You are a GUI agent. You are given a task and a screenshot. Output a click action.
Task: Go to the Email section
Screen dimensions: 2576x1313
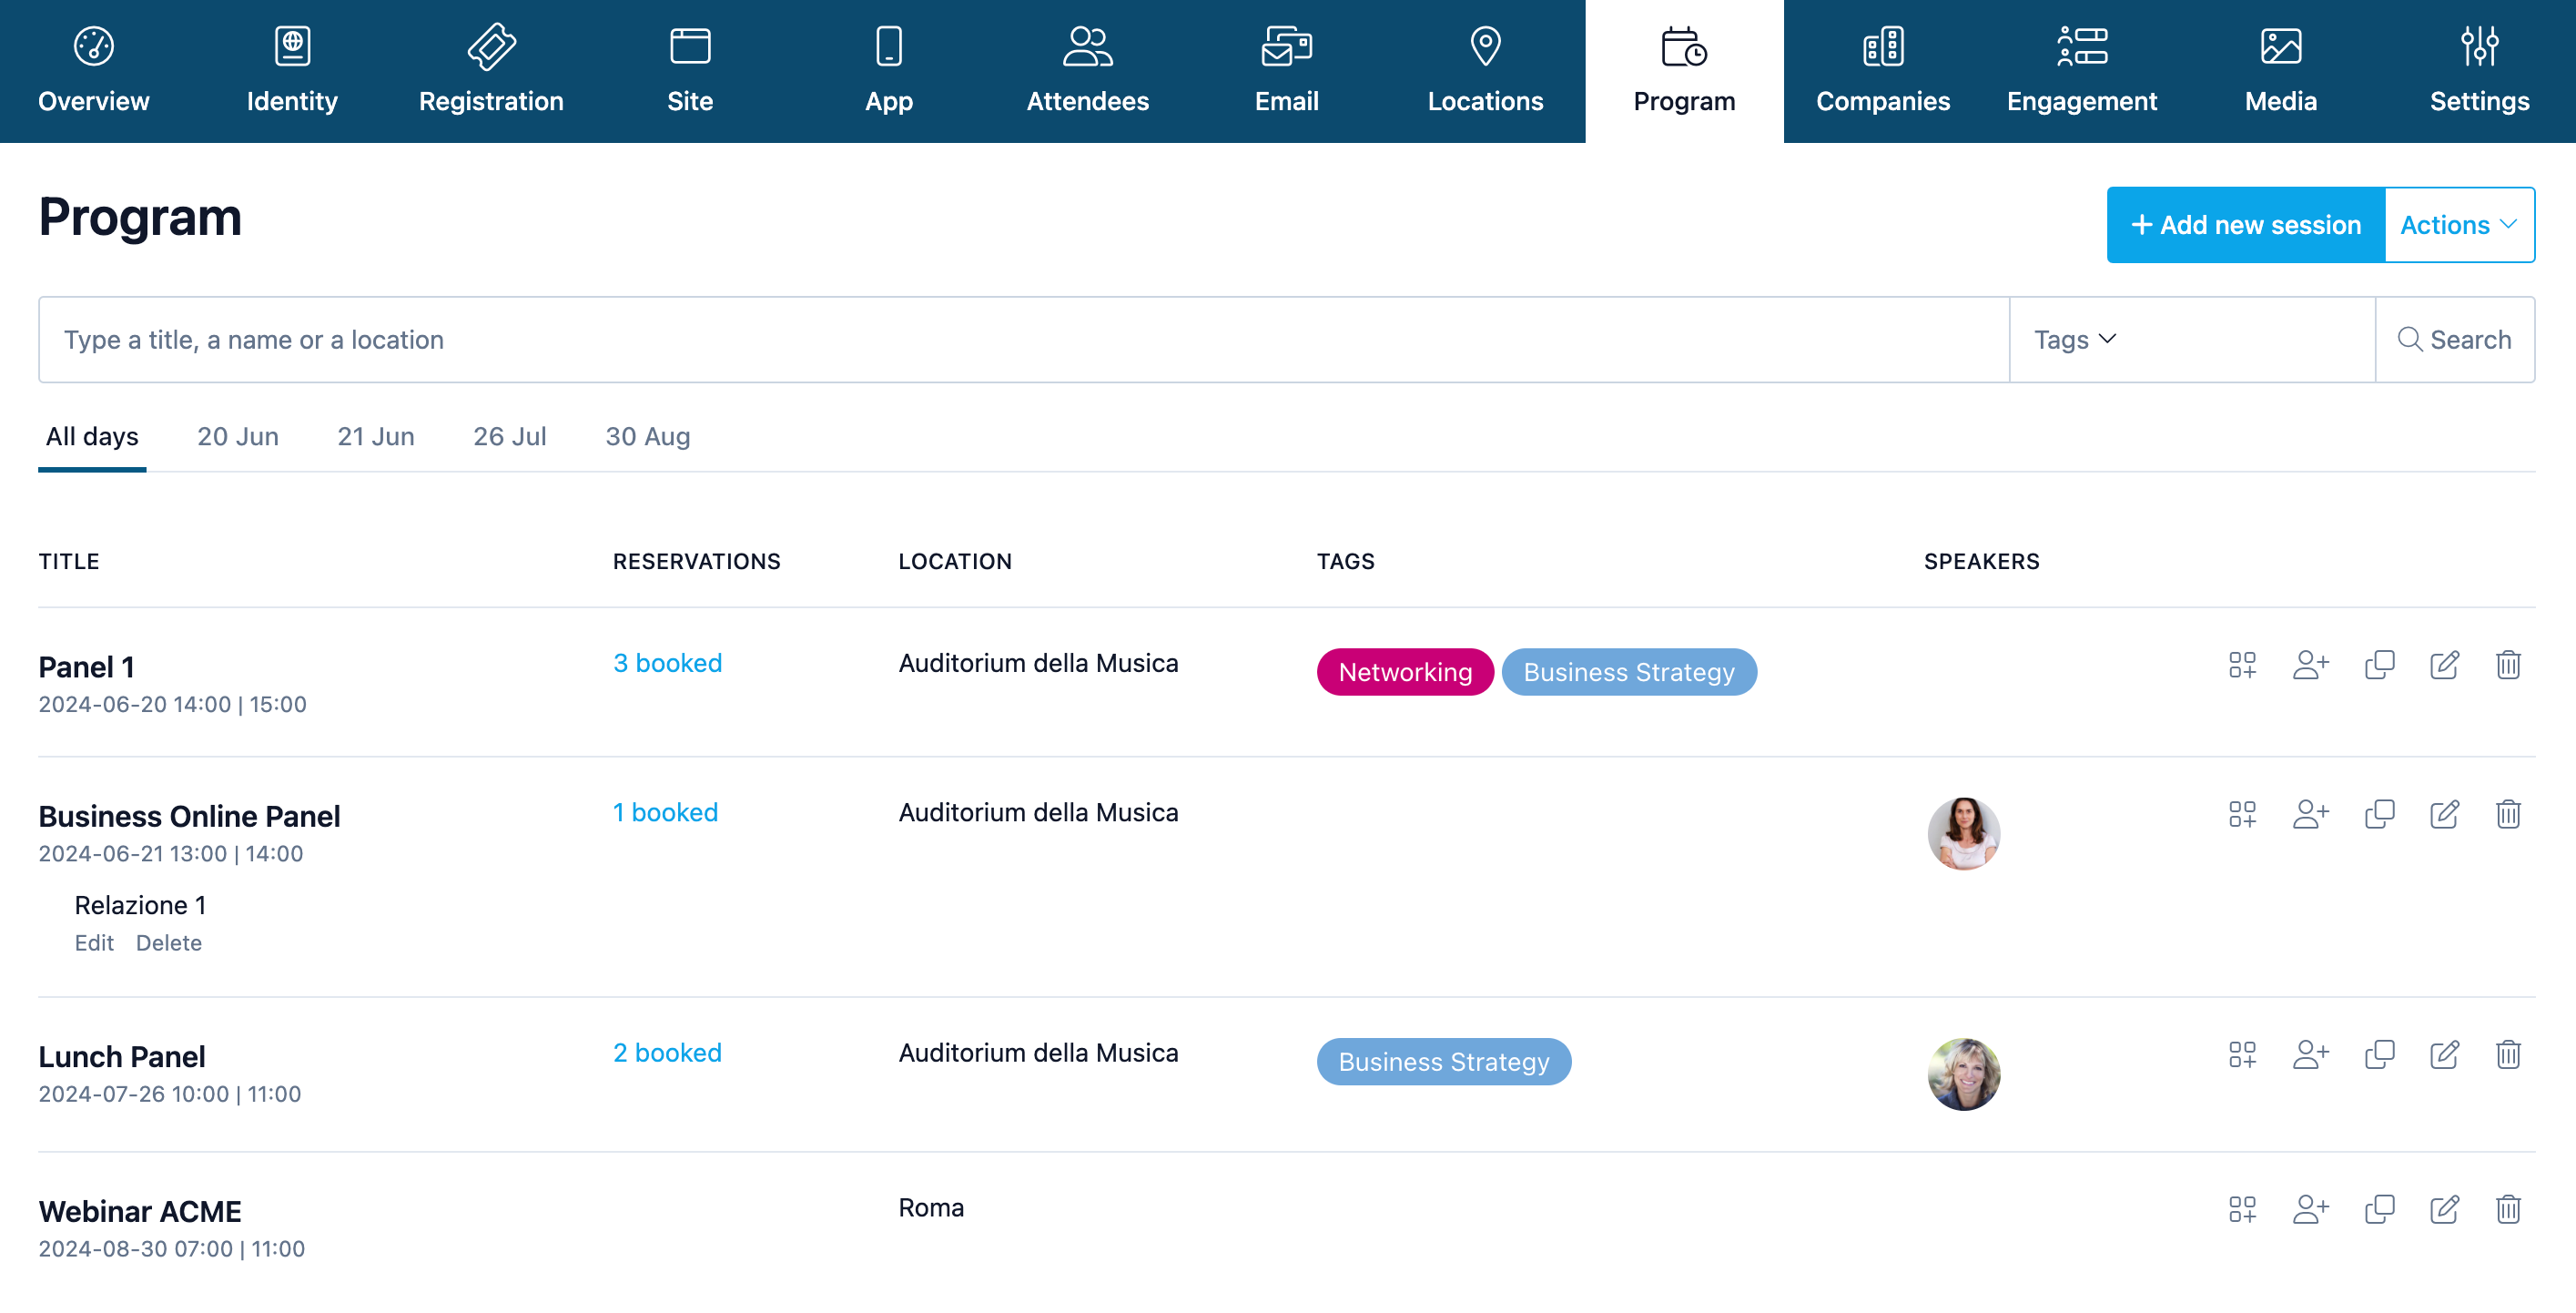[x=1287, y=71]
